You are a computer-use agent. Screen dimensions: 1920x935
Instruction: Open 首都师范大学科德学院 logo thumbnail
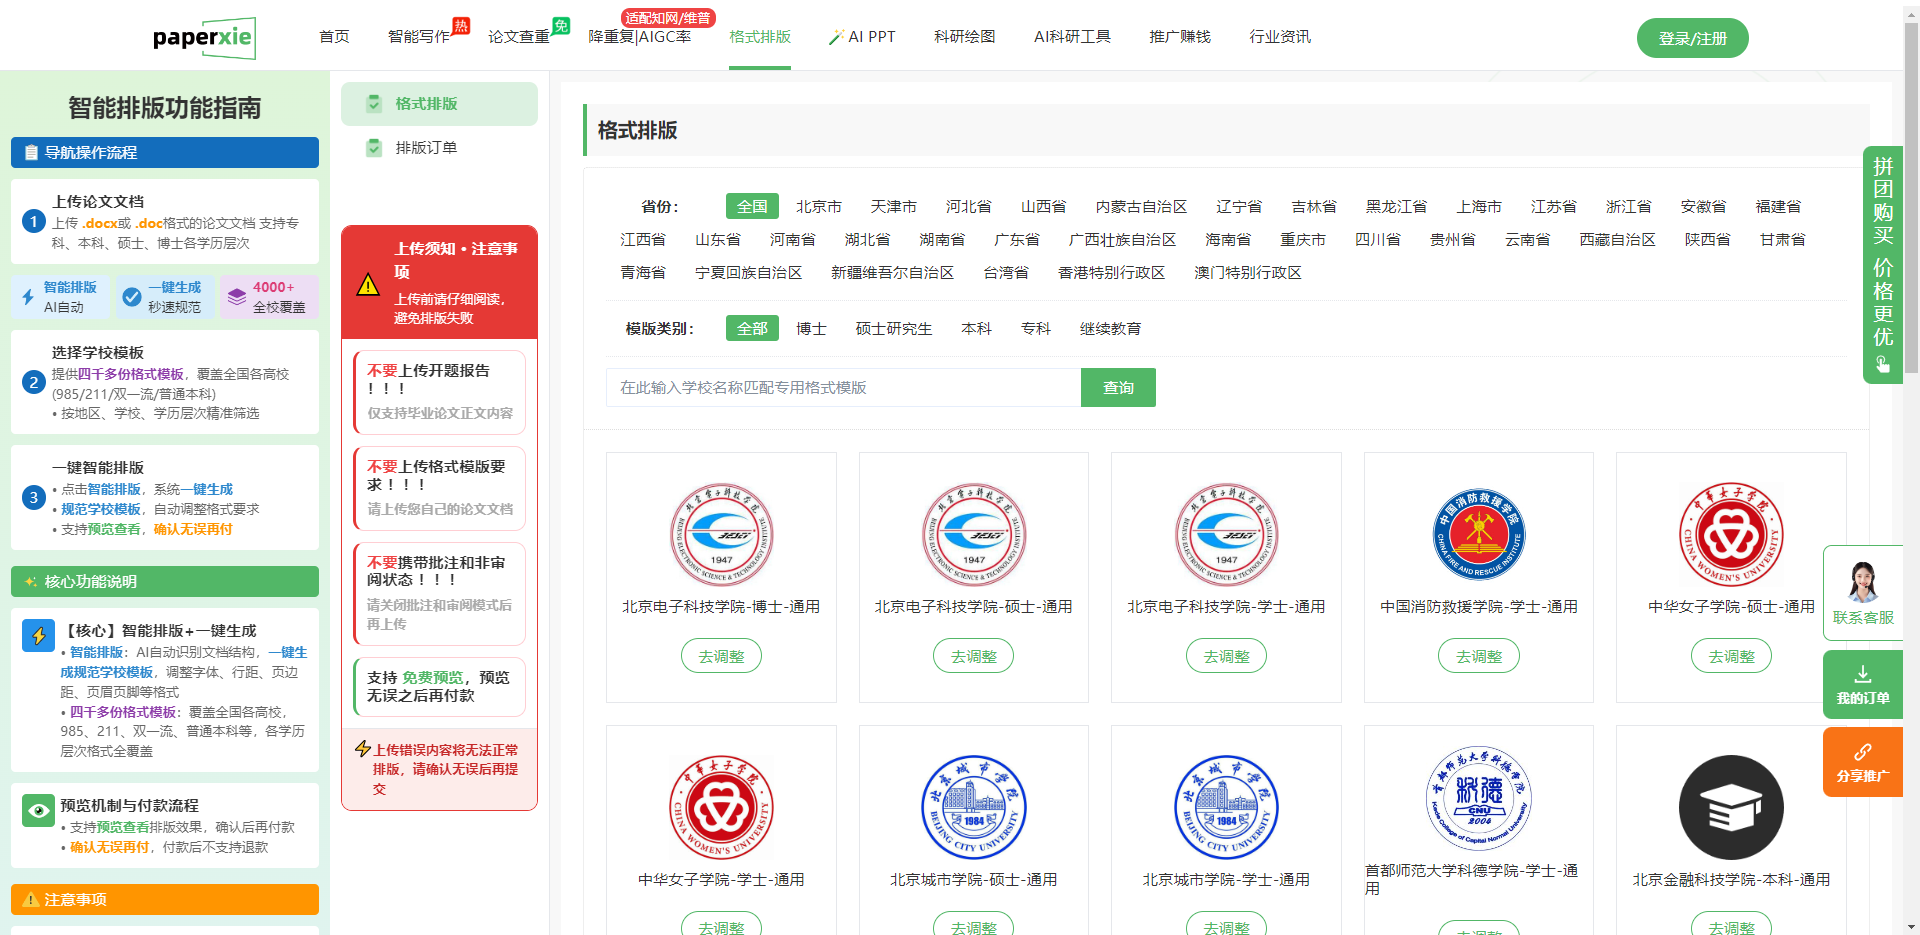pos(1479,799)
